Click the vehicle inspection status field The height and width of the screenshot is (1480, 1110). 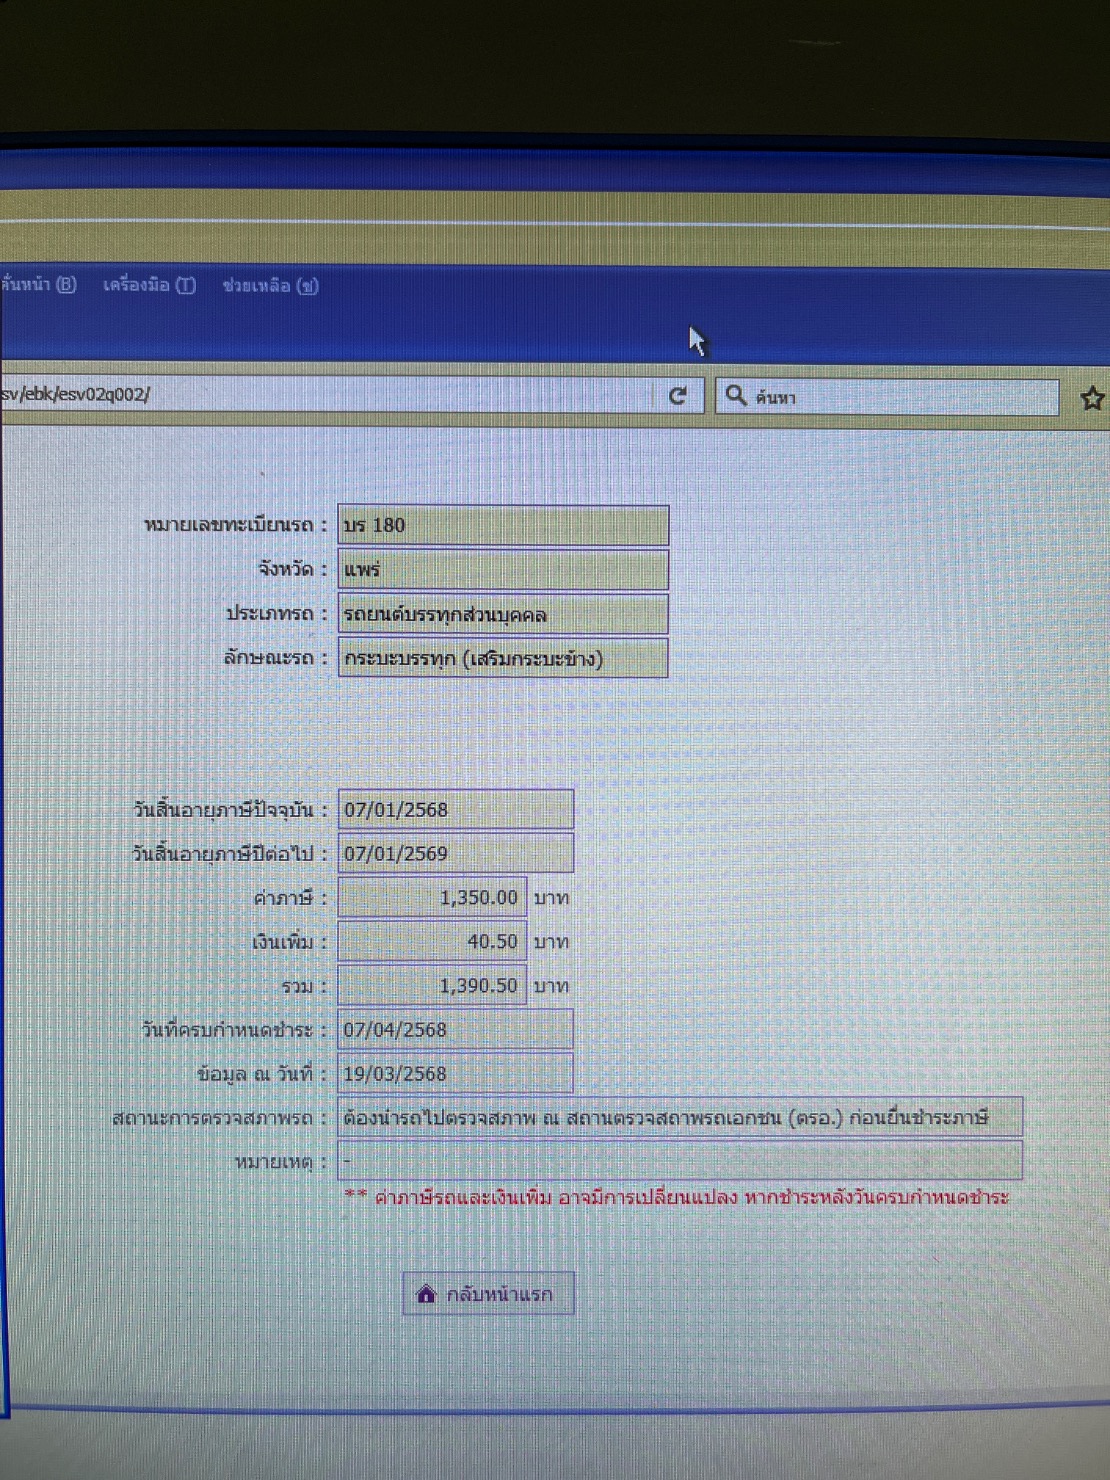[x=680, y=1117]
